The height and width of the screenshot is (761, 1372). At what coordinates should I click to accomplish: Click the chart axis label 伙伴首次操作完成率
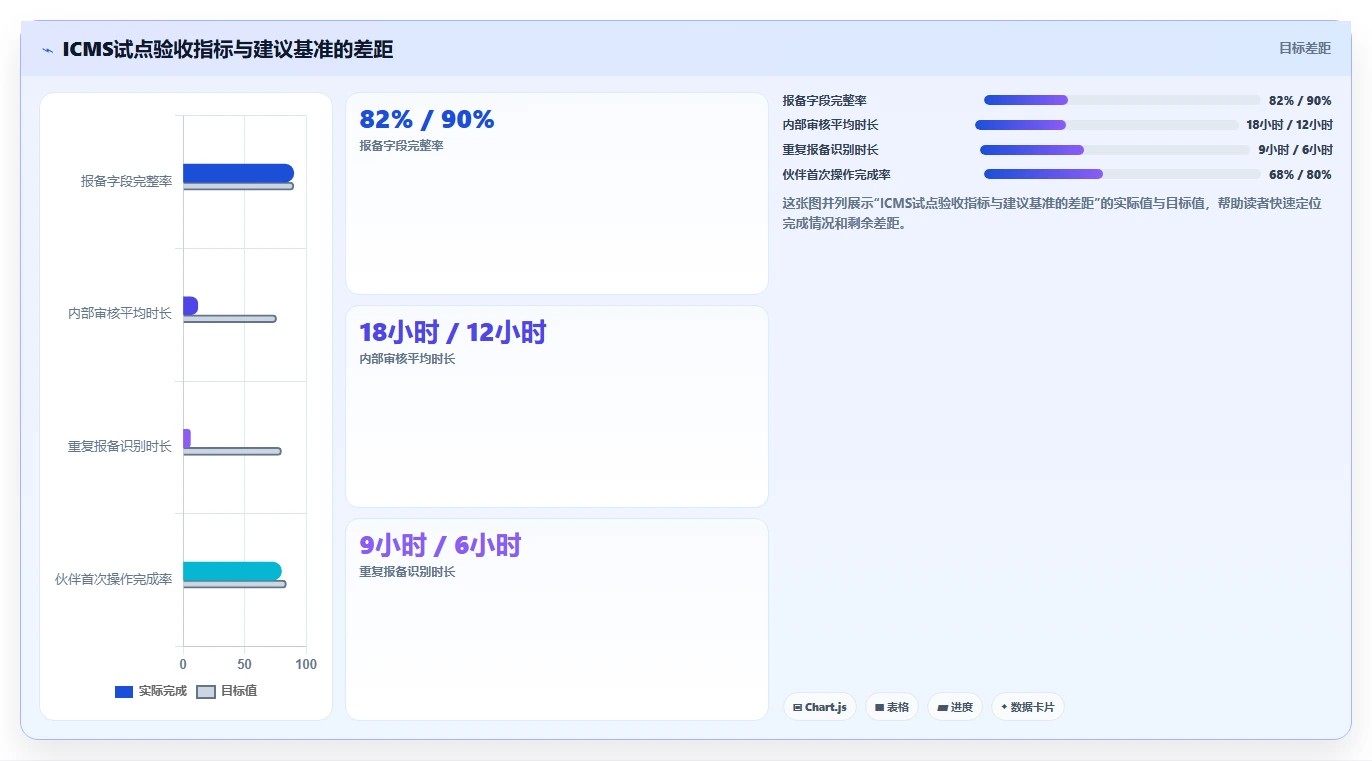pos(114,579)
